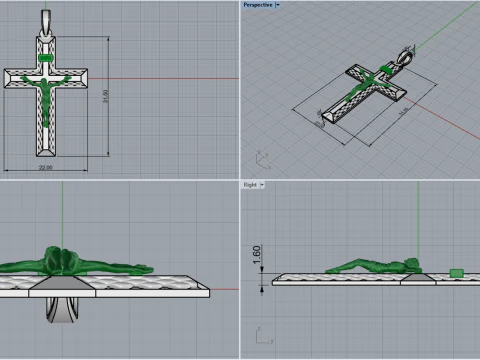The image size is (480, 360).
Task: Select the 22.00 width dimension text
Action: point(46,167)
